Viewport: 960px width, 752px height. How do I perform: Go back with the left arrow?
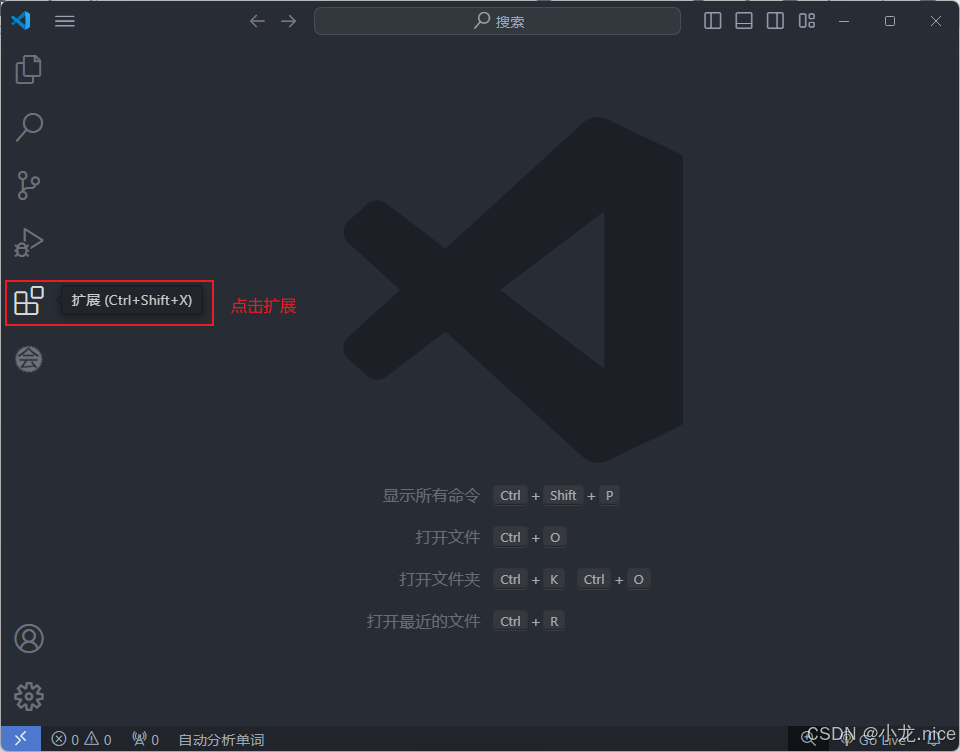pos(257,21)
